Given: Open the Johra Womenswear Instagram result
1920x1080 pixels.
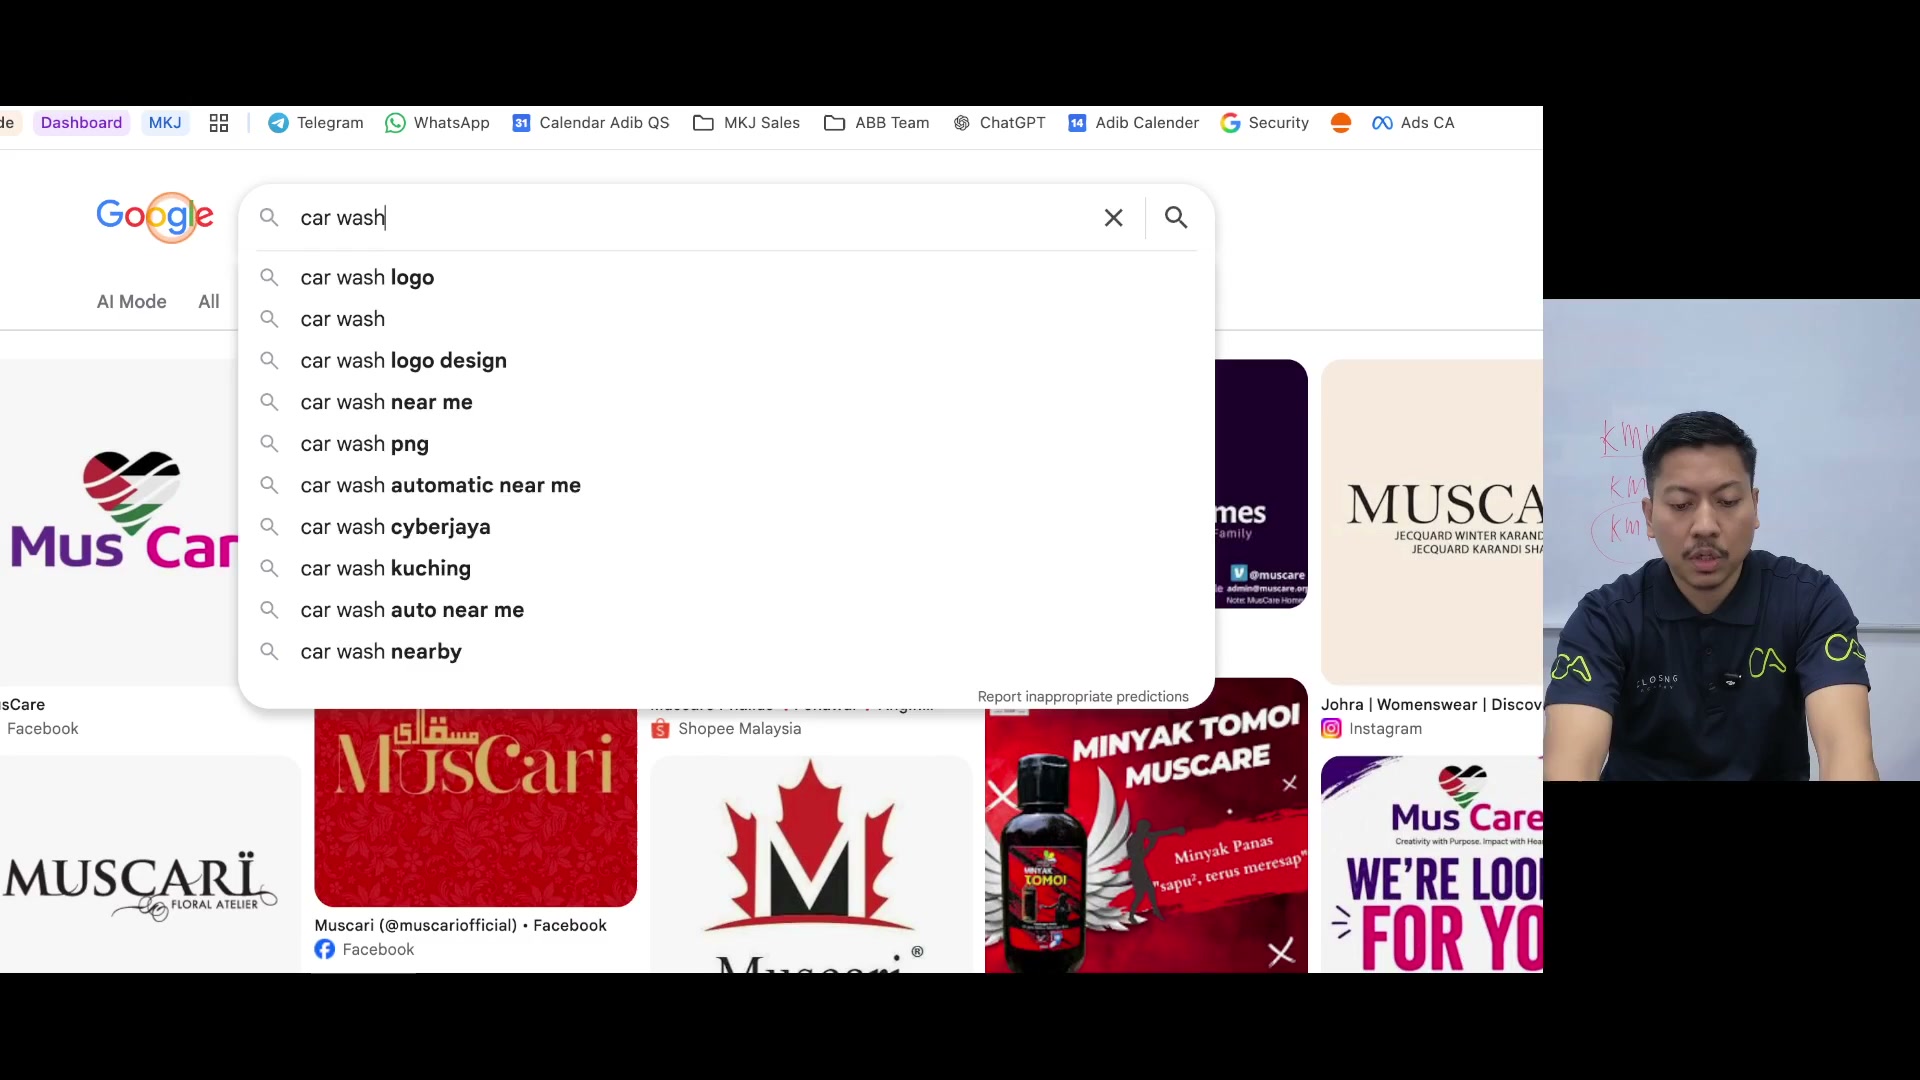Looking at the screenshot, I should (1431, 705).
